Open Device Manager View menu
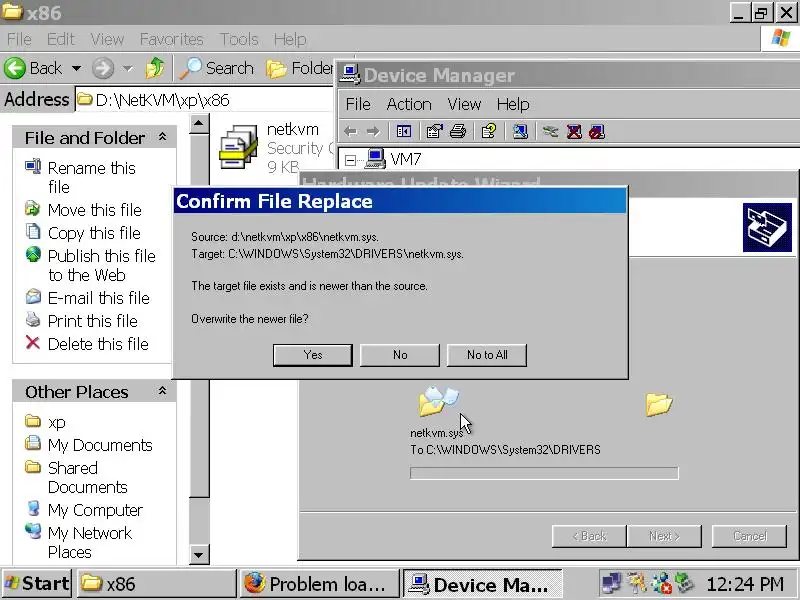The image size is (800, 600). [464, 104]
